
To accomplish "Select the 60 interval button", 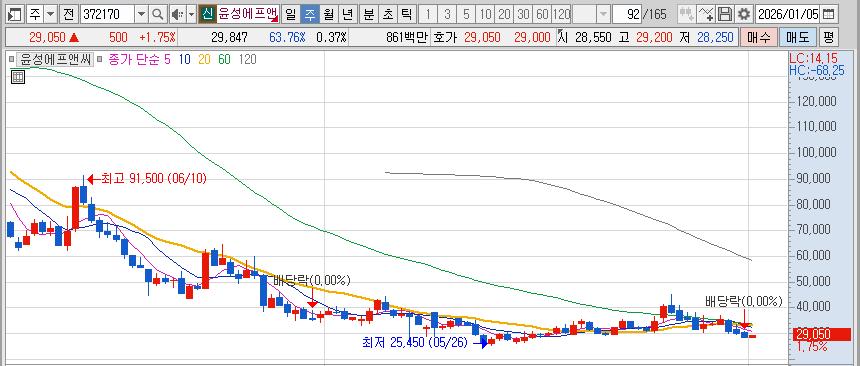I will coord(542,14).
